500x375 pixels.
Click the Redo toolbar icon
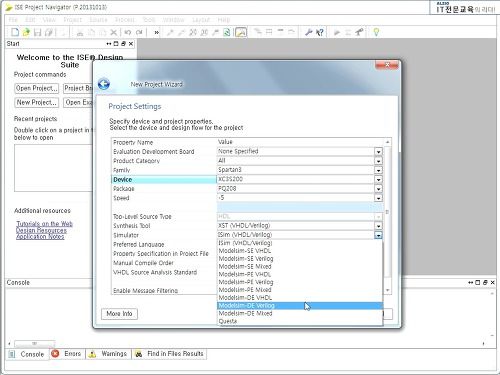point(139,32)
